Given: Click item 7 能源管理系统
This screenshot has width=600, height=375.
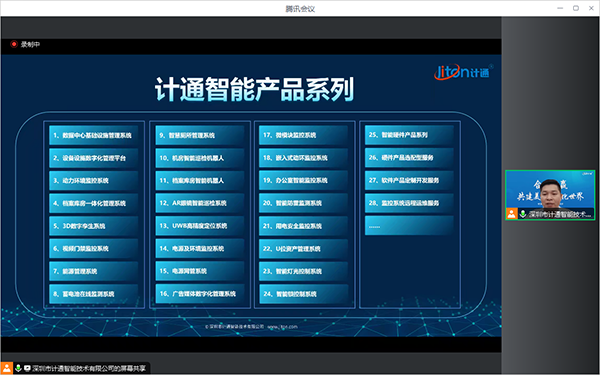Looking at the screenshot, I should pos(93,271).
